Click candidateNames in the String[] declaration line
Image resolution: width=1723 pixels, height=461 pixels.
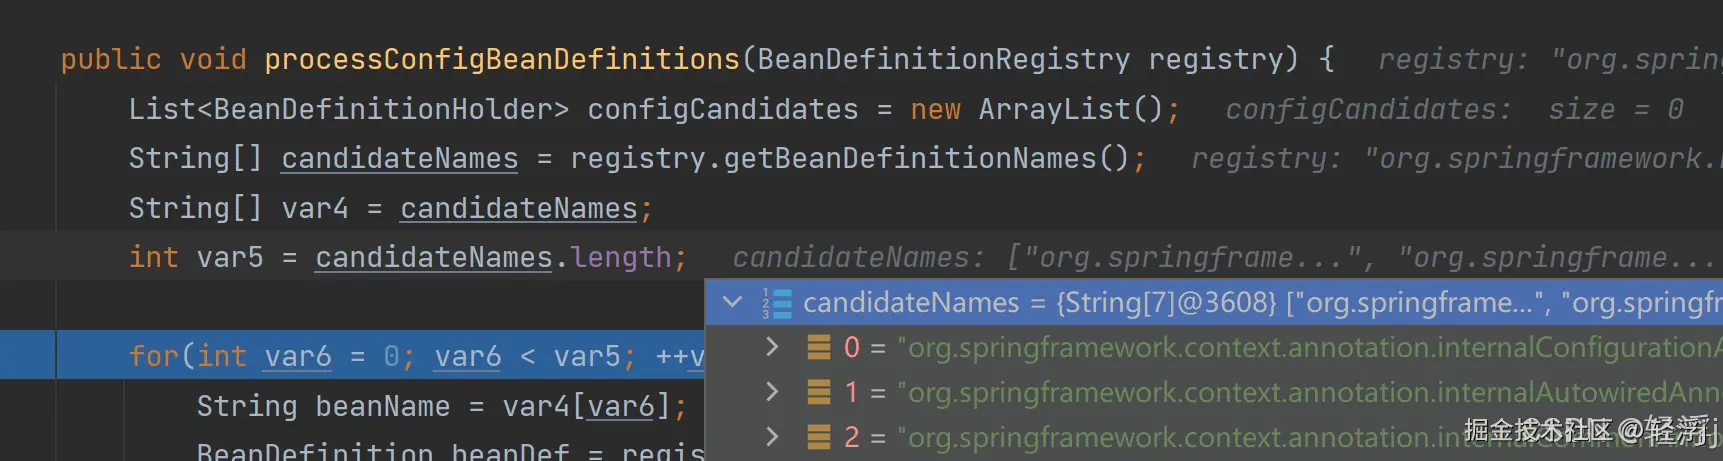pyautogui.click(x=400, y=159)
